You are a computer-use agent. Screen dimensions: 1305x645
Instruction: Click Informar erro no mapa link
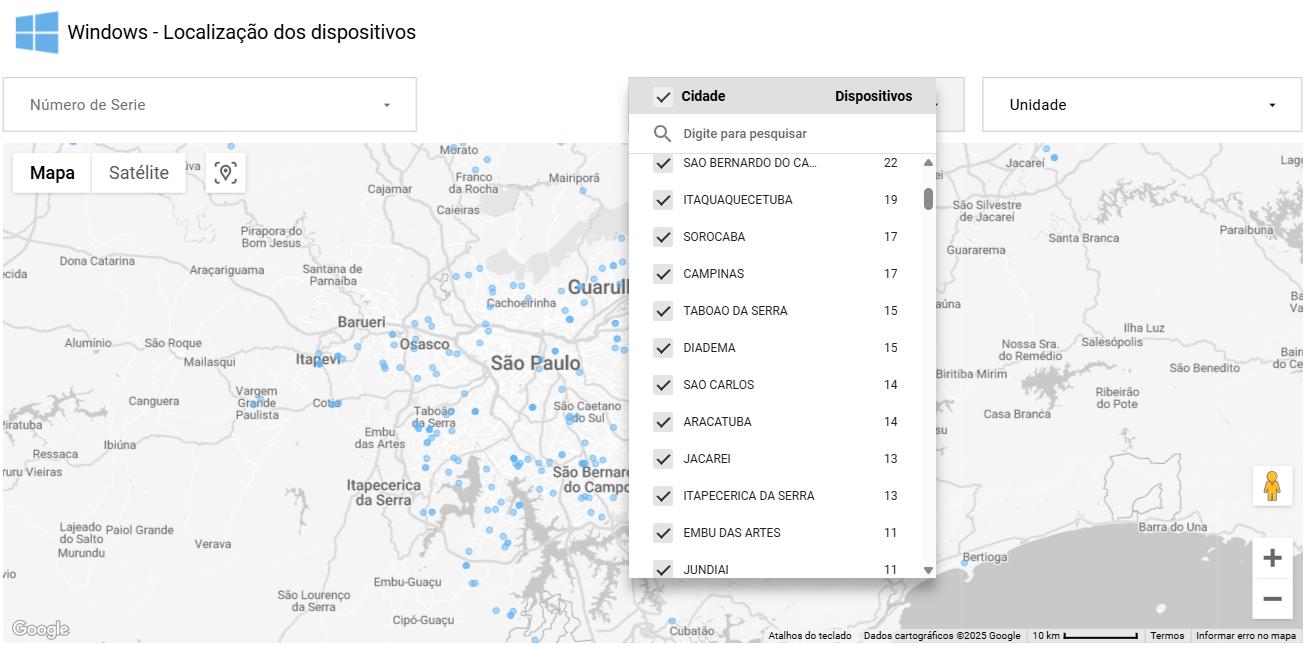tap(1245, 636)
